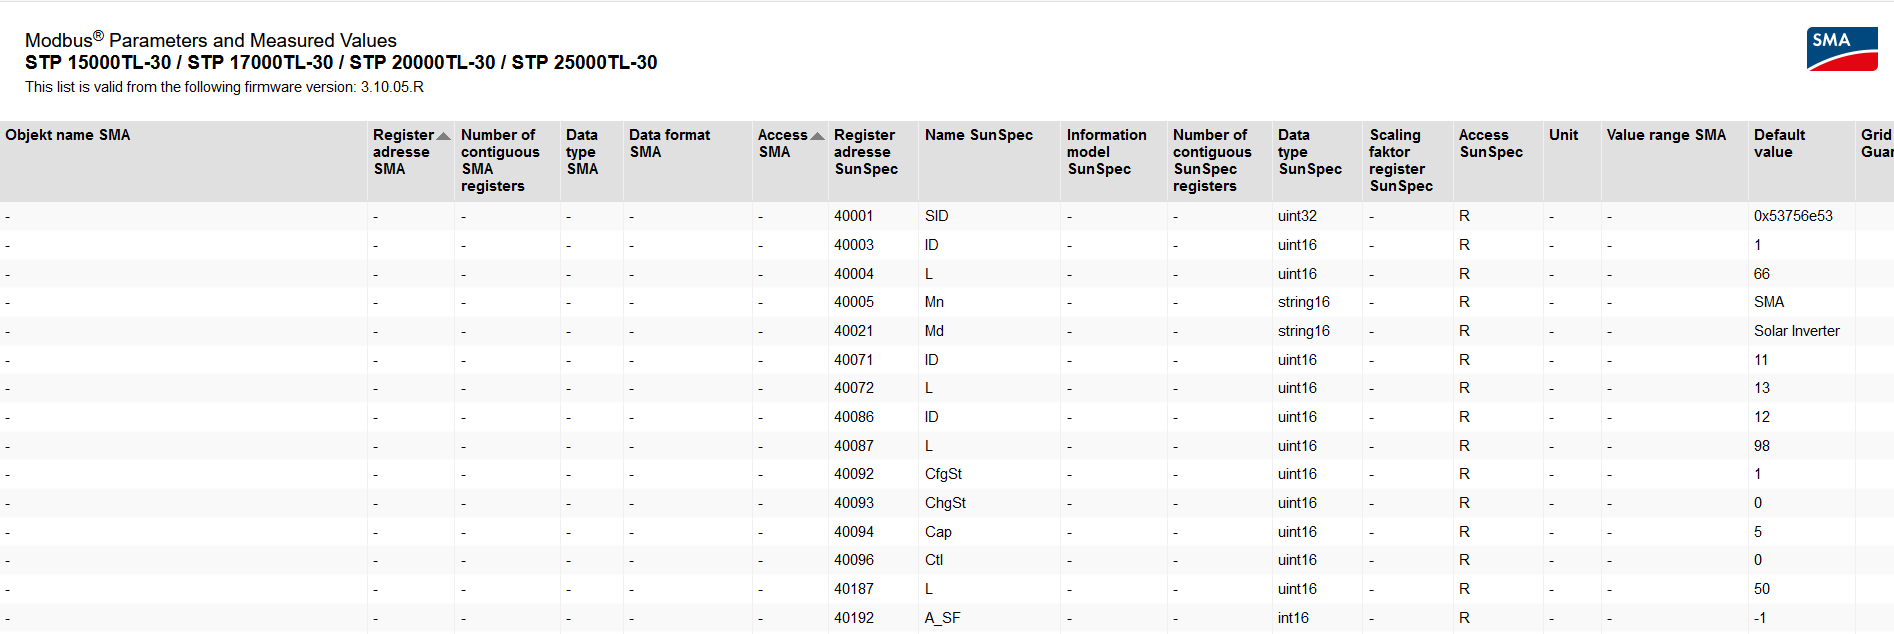This screenshot has height=634, width=1894.
Task: Click the Unit column header
Action: click(x=1563, y=135)
